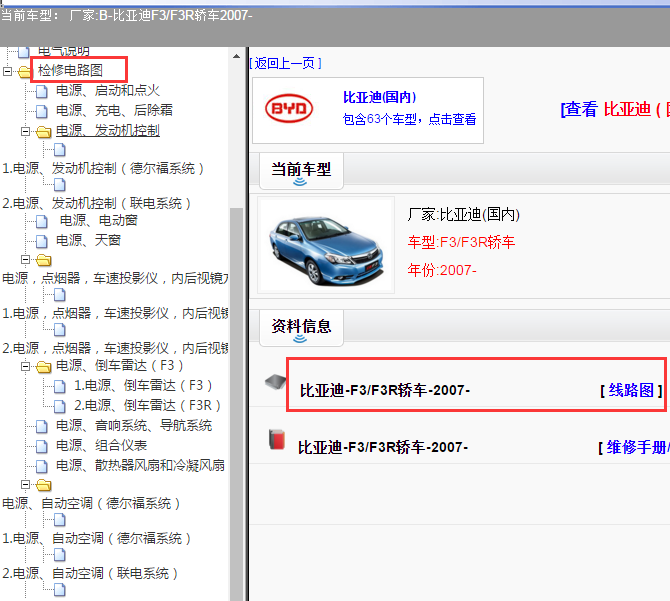Click document icon above 2.电源、发动机控制（联电系统）
Screen dimensions: 670x601
60,185
